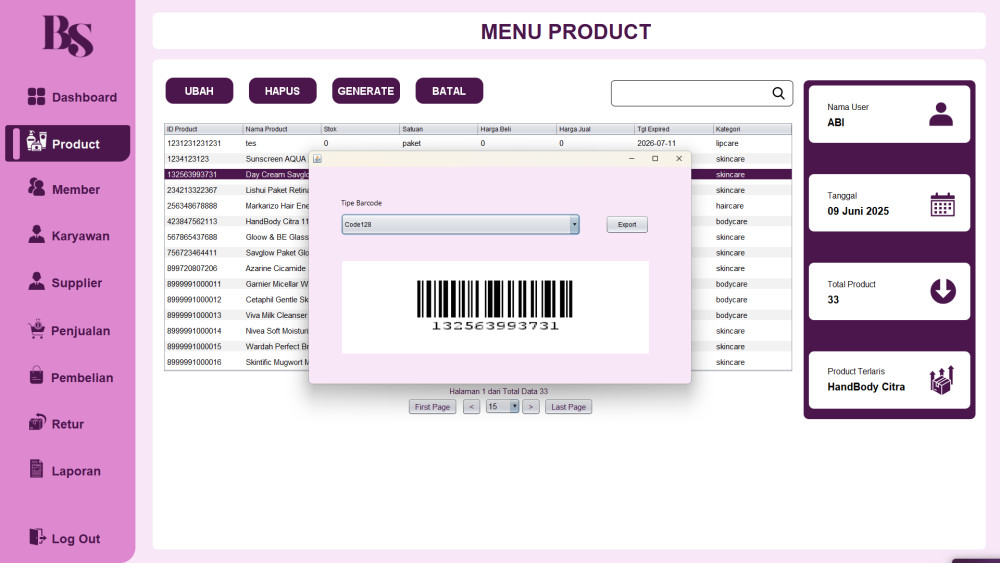Open Dashboard via its grid icon
1000x563 pixels.
click(x=36, y=96)
